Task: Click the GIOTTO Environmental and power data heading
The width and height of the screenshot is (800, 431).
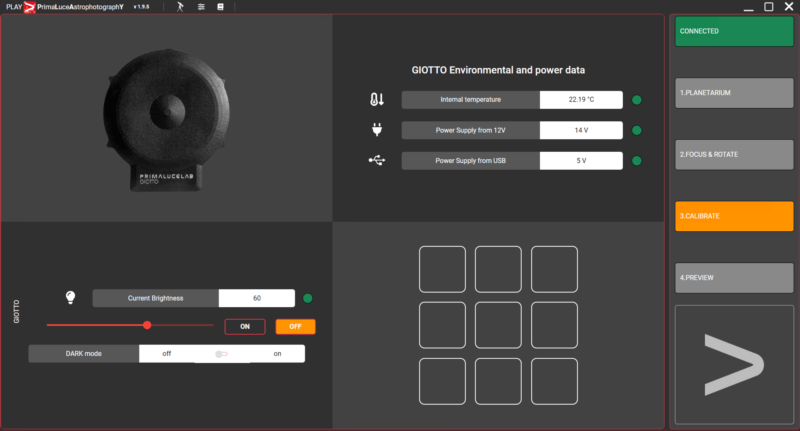Action: tap(498, 70)
